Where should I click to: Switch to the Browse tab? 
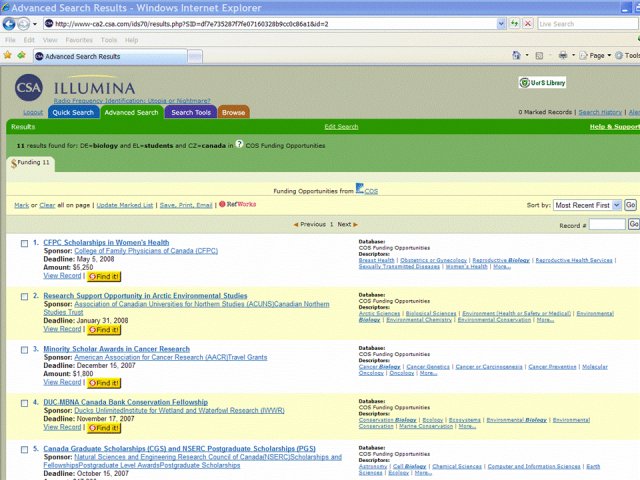click(x=233, y=112)
